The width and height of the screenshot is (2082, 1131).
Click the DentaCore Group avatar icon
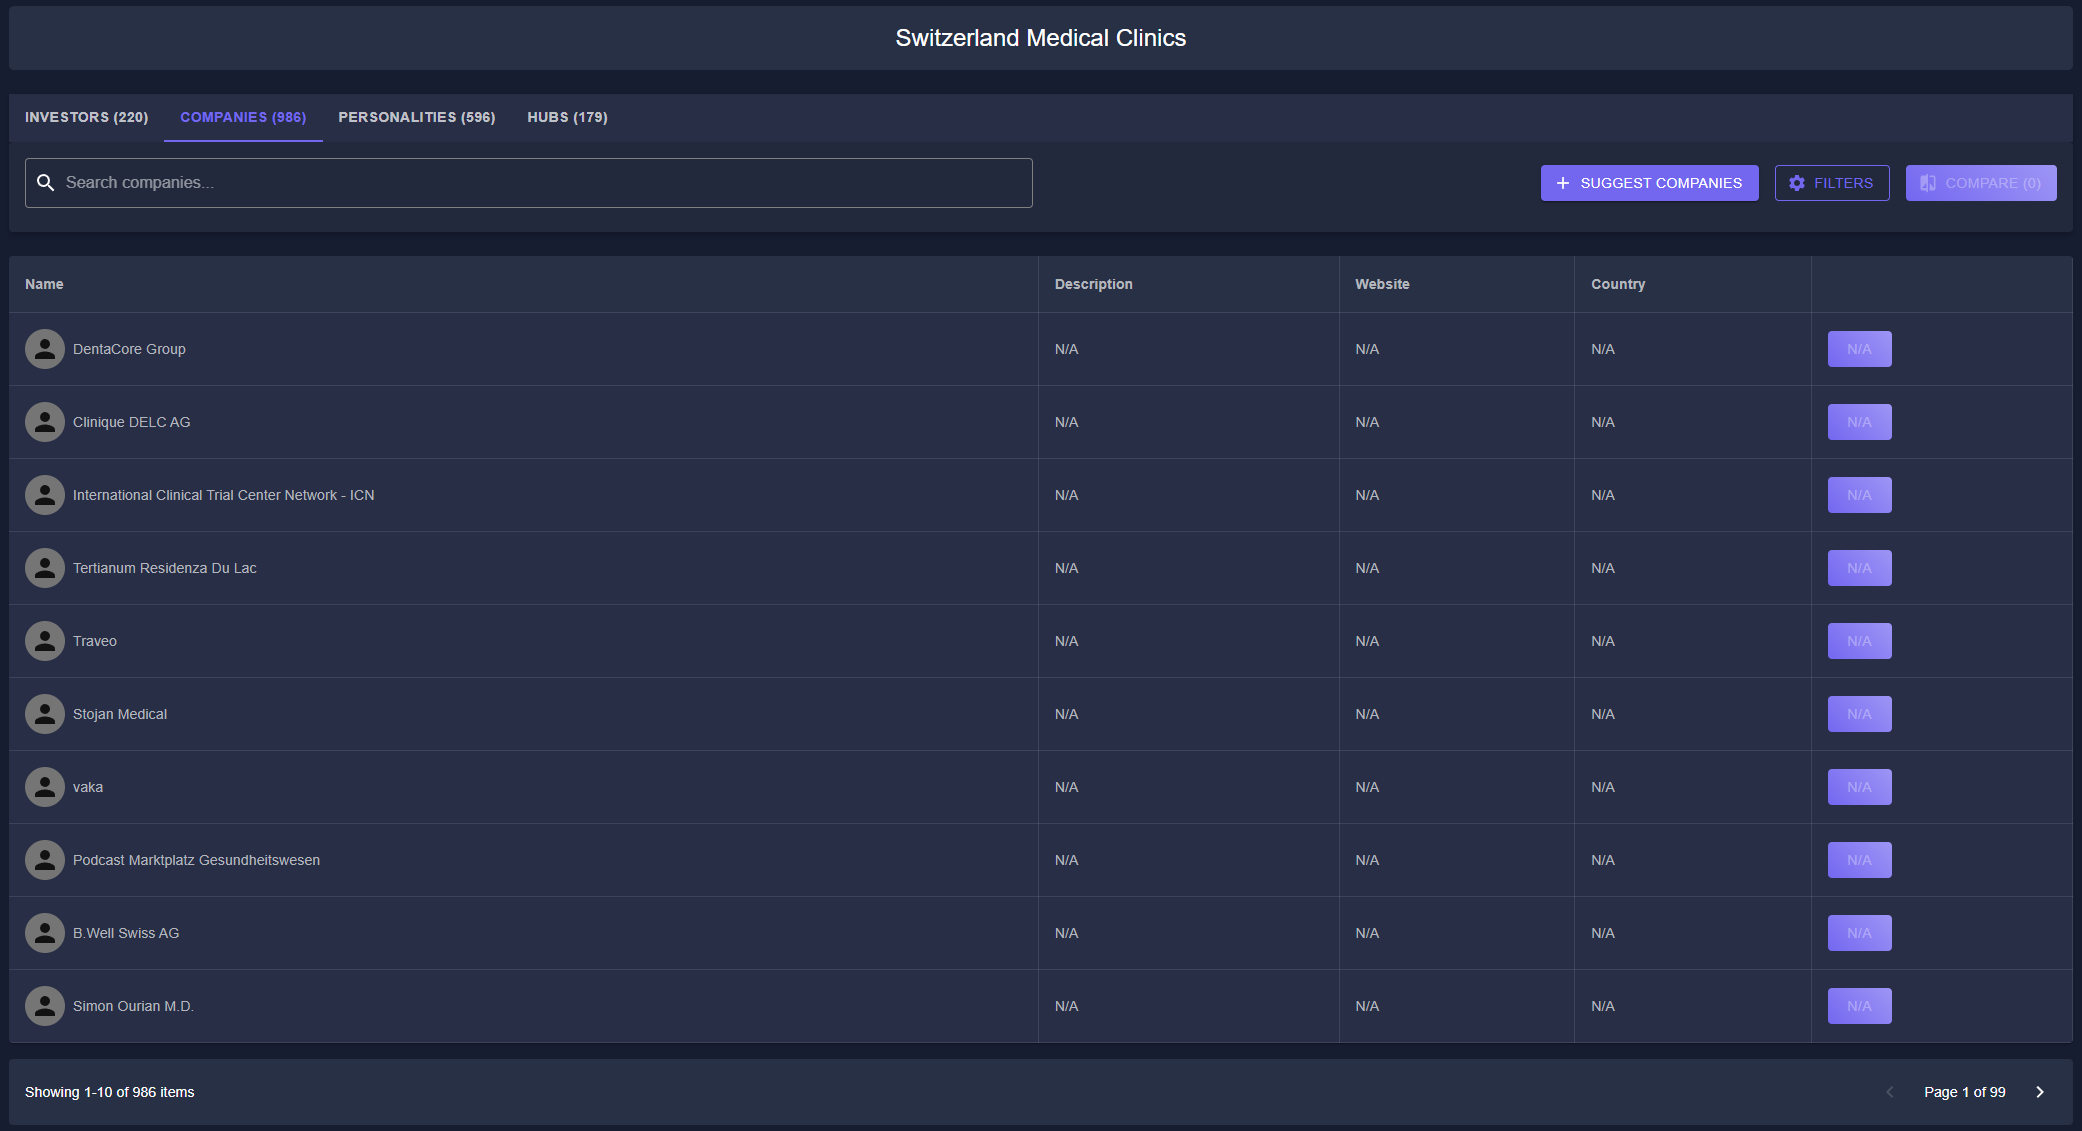click(x=45, y=349)
